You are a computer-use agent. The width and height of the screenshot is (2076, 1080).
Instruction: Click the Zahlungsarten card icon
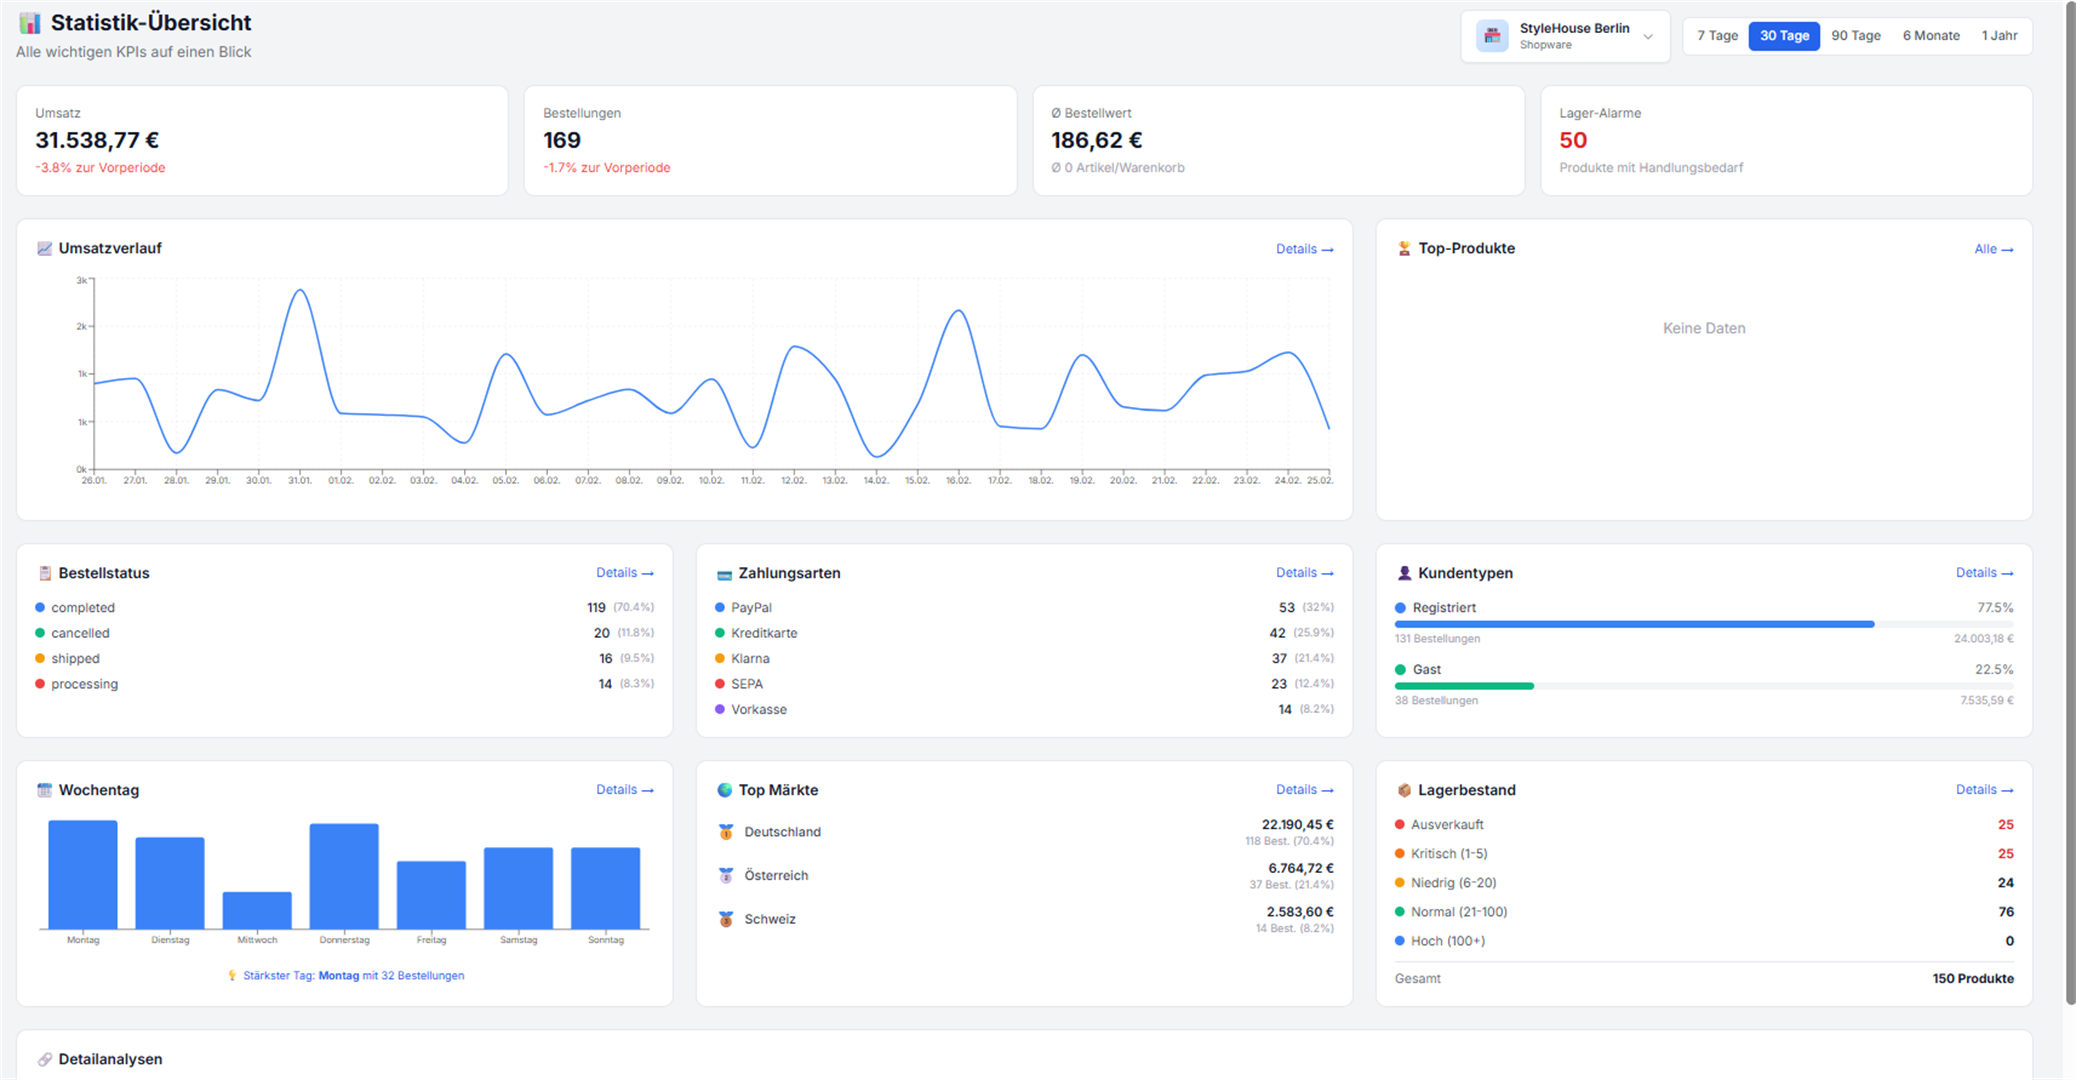[x=724, y=574]
